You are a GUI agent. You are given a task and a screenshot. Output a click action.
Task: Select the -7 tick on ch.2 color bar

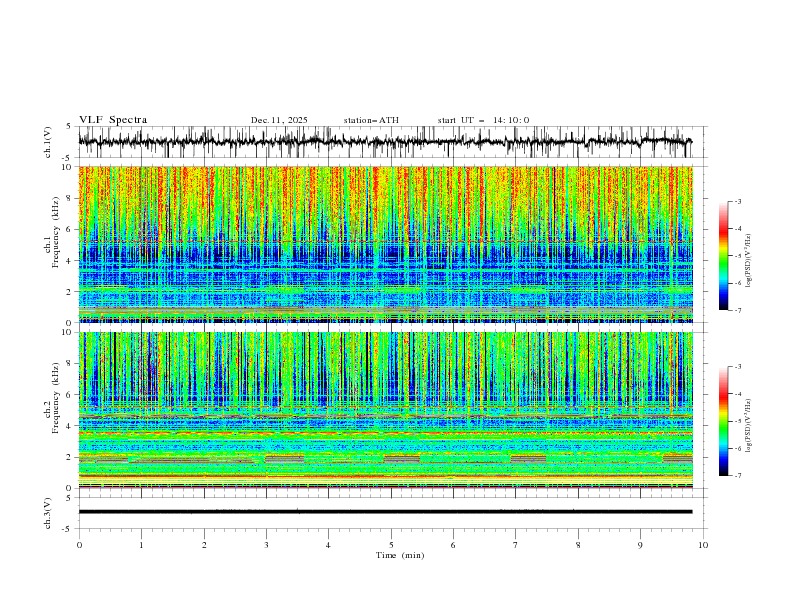tap(737, 476)
